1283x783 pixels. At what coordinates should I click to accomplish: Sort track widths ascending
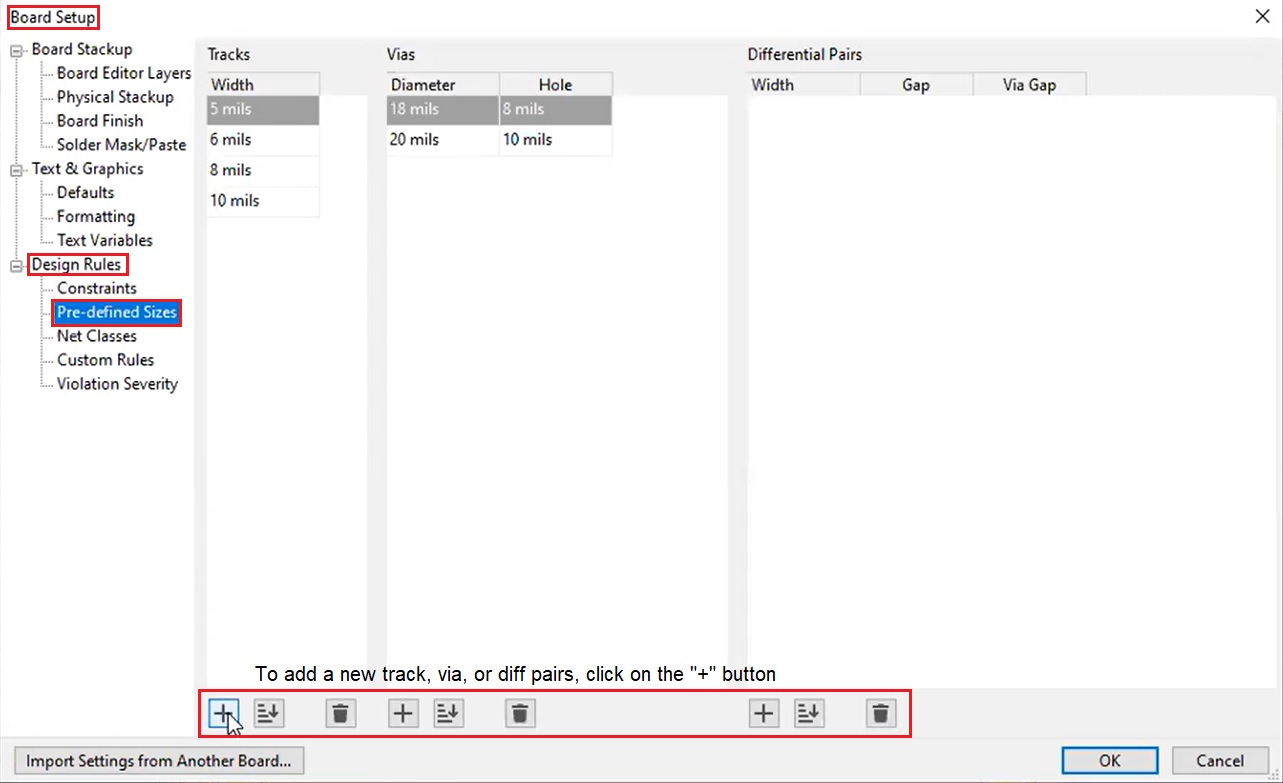click(269, 713)
